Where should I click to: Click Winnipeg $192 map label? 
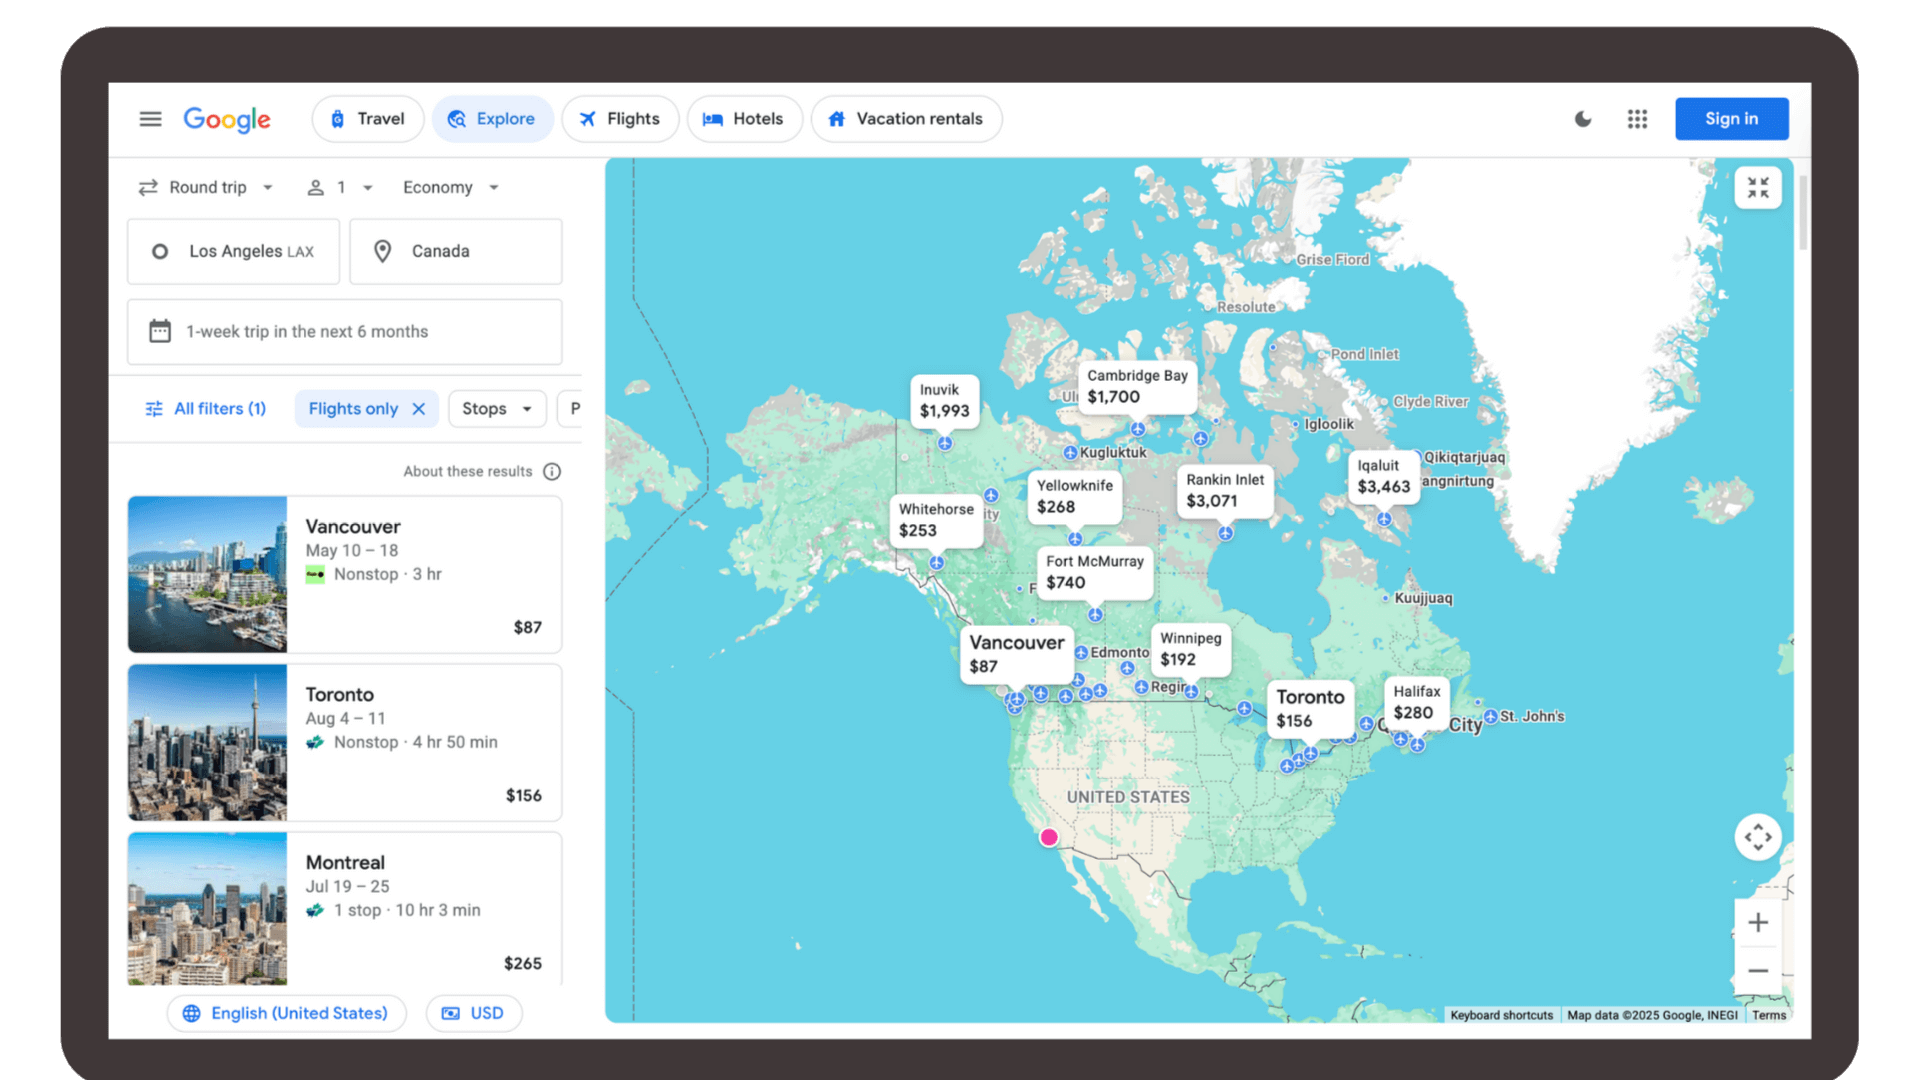pyautogui.click(x=1190, y=648)
